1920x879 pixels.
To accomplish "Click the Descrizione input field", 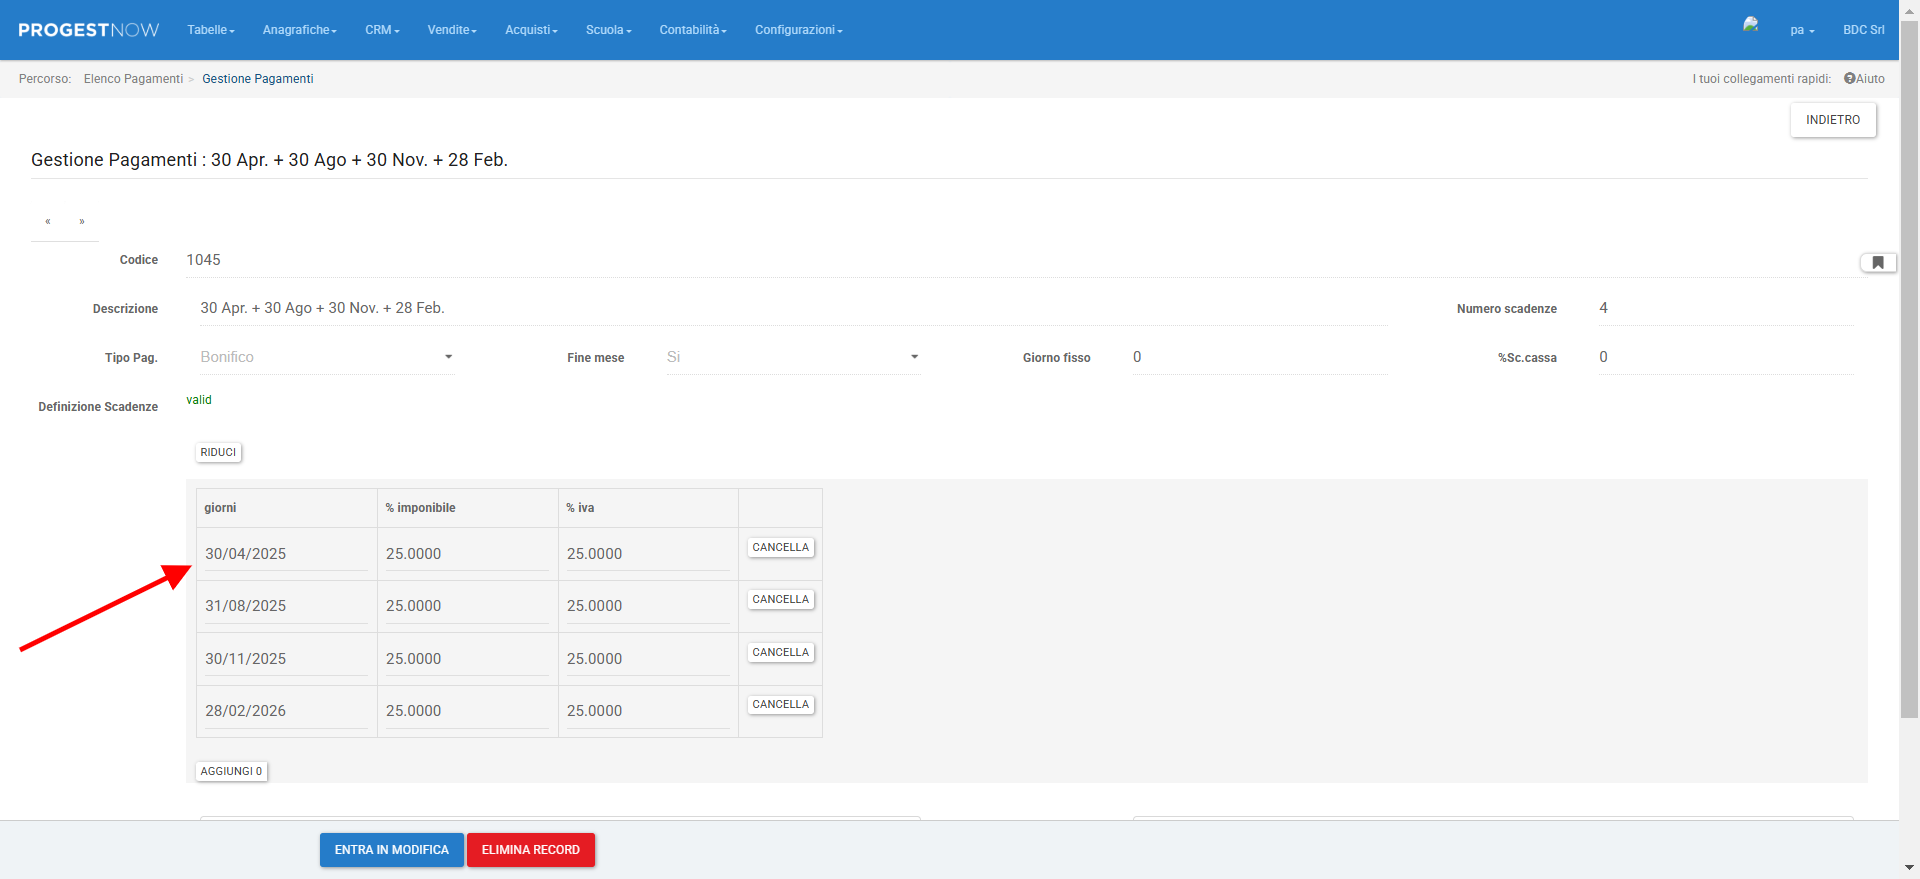I will tap(792, 308).
